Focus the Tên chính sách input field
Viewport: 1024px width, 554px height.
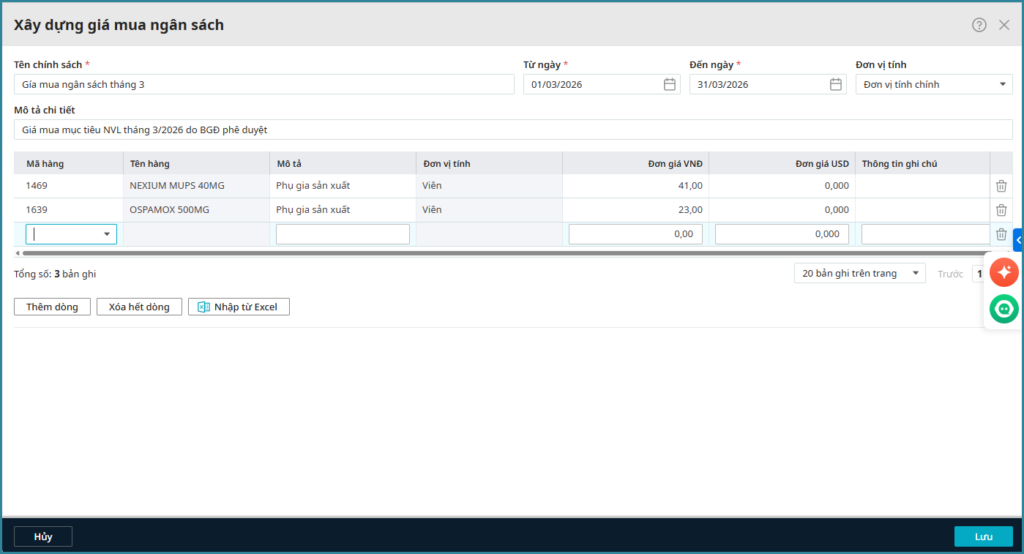[264, 85]
